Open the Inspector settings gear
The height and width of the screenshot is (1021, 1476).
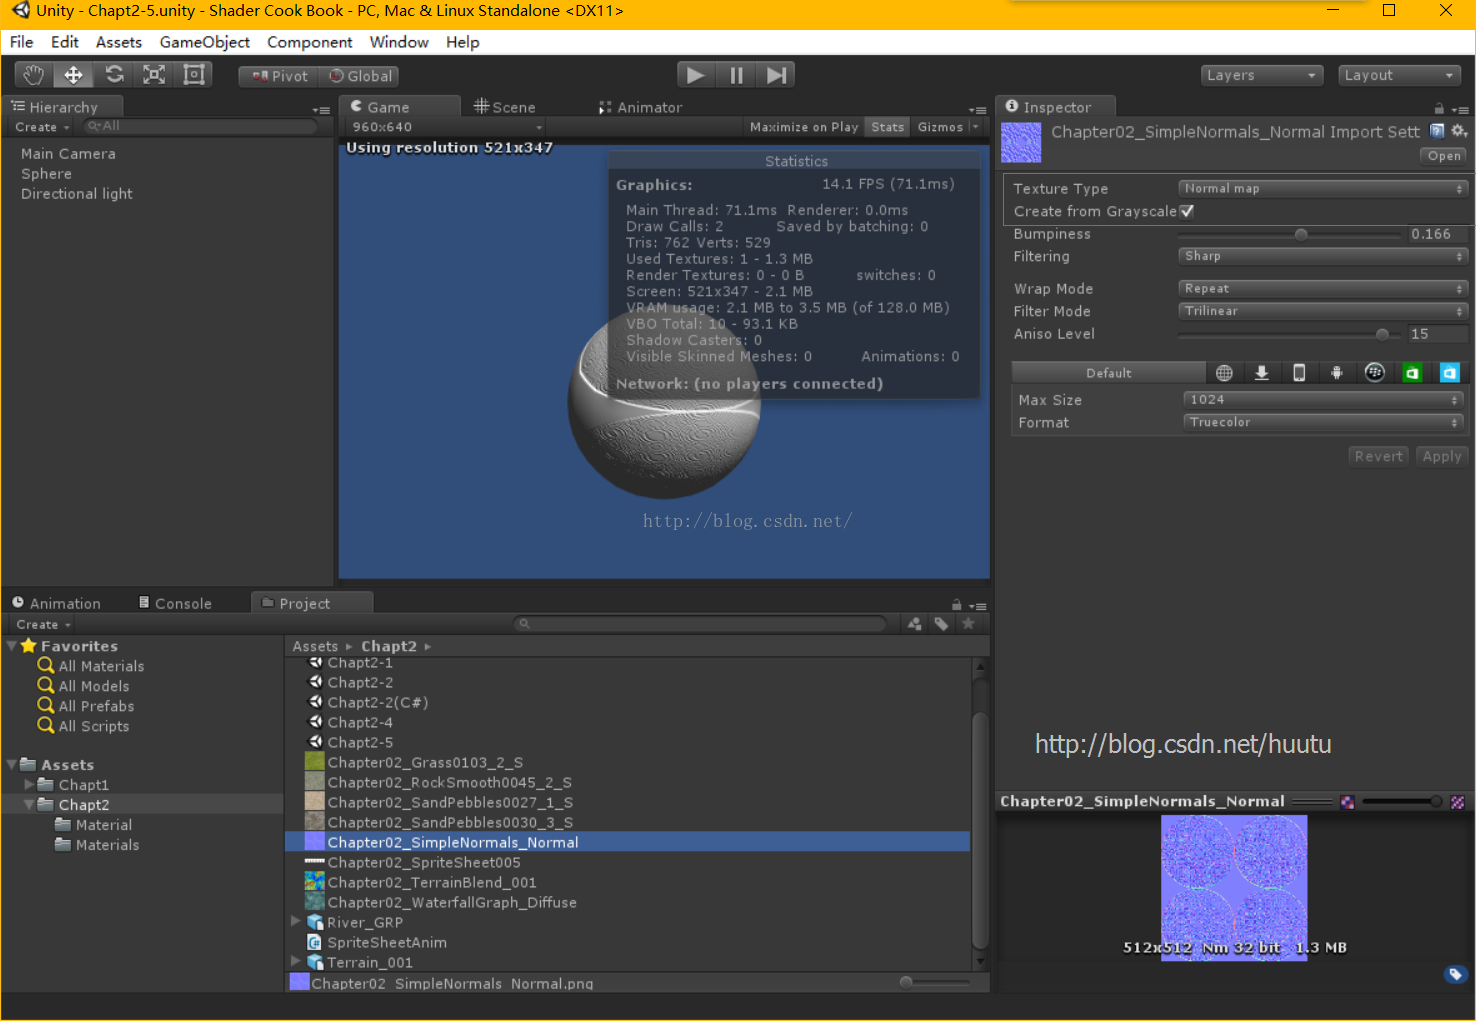pyautogui.click(x=1458, y=131)
